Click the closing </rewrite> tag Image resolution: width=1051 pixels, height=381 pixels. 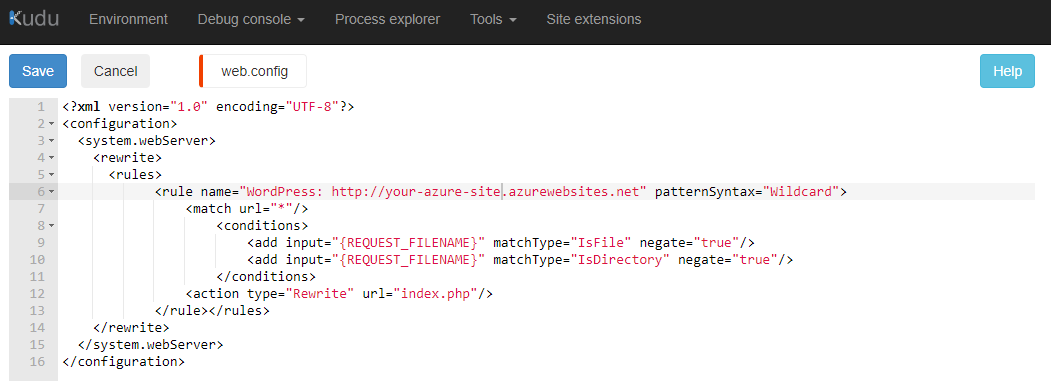tap(131, 327)
